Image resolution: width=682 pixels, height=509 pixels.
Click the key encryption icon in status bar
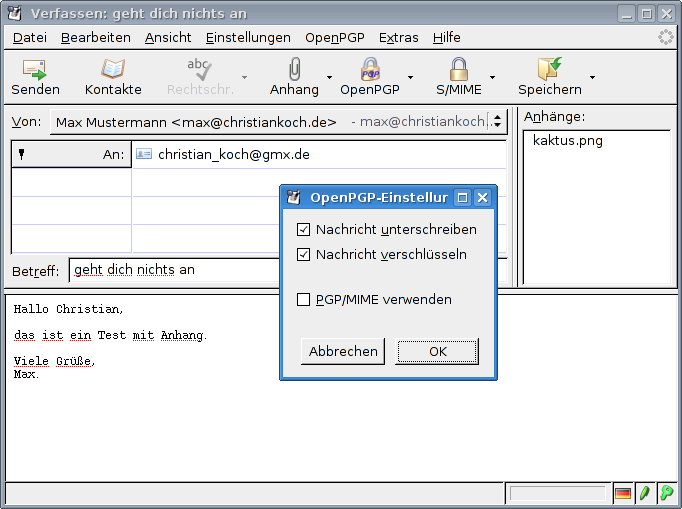pos(666,493)
